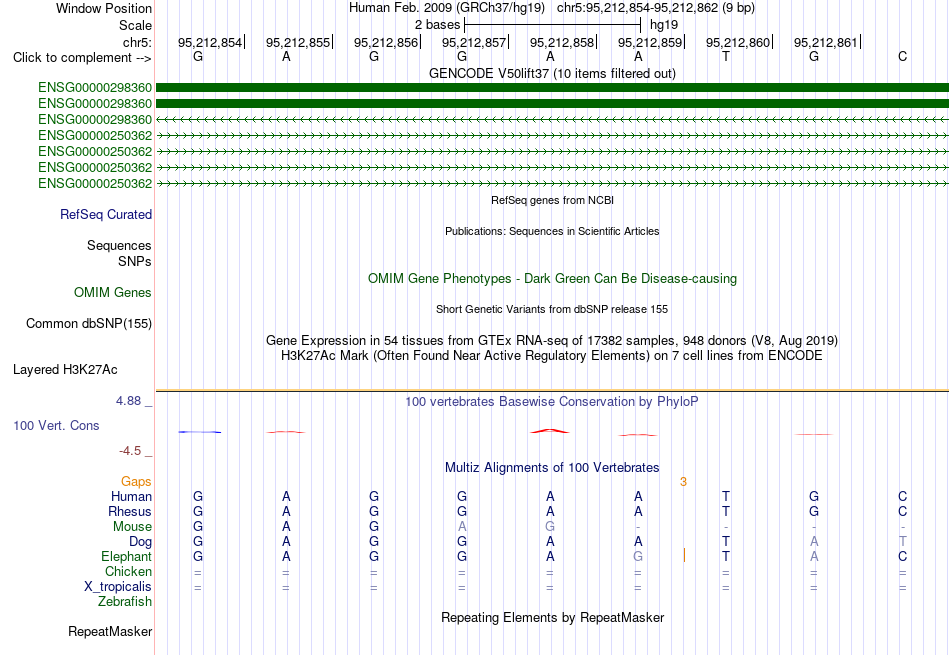The width and height of the screenshot is (950, 655).
Task: Click the Dog species label
Action: point(140,542)
